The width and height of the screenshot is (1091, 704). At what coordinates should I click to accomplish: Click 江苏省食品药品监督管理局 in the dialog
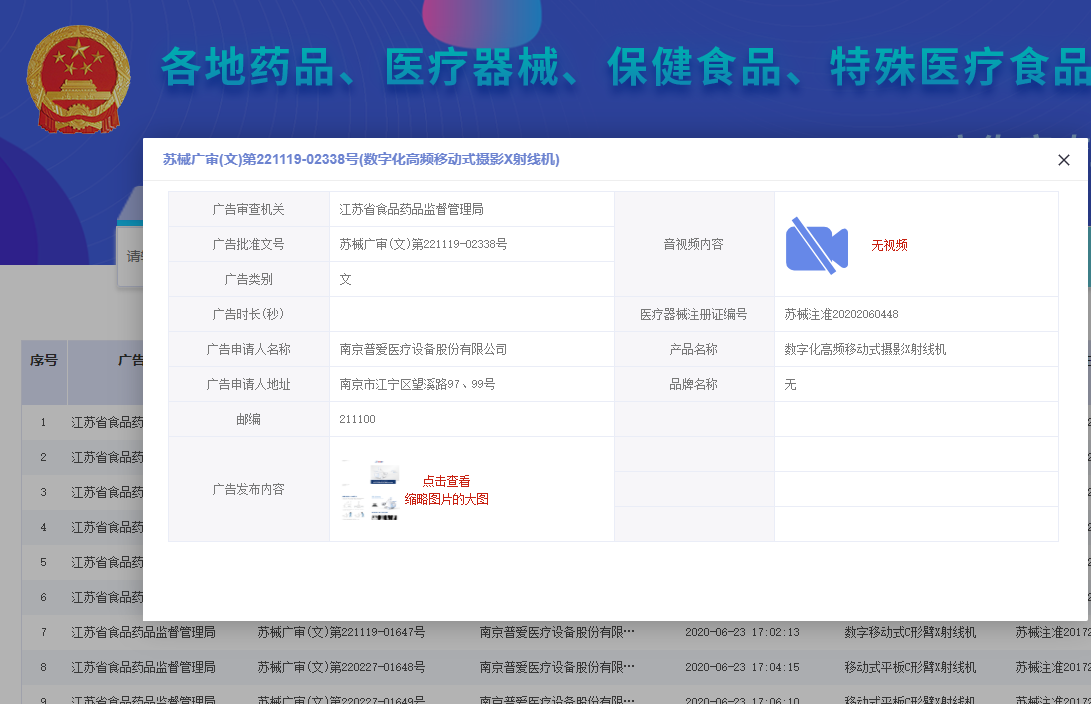click(412, 209)
